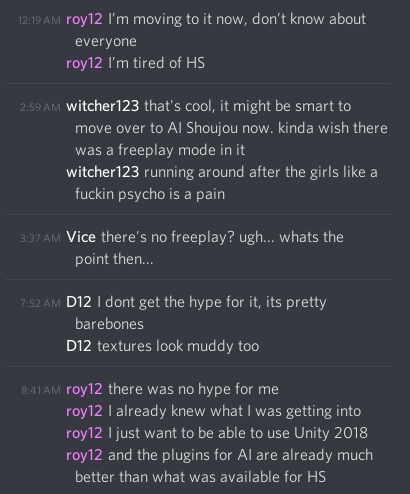Click witcher123 username beside 'running around' message
This screenshot has width=410, height=494.
[x=103, y=172]
